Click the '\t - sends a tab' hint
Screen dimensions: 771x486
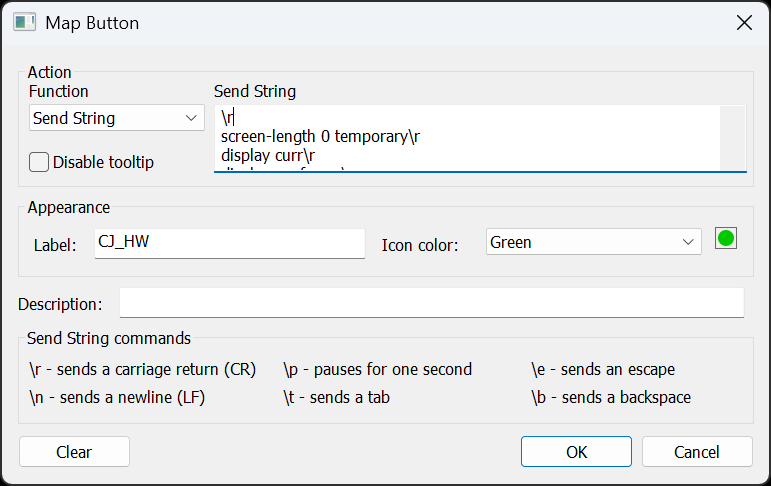click(336, 397)
